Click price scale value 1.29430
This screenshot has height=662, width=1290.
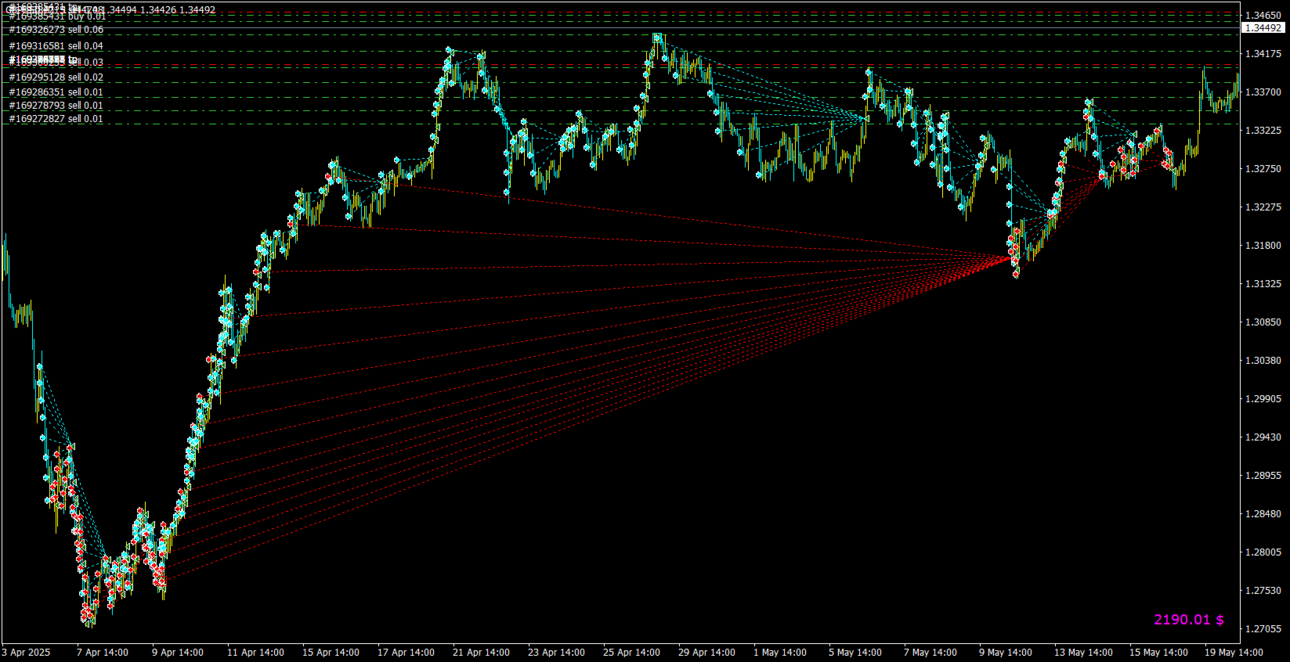point(1262,437)
